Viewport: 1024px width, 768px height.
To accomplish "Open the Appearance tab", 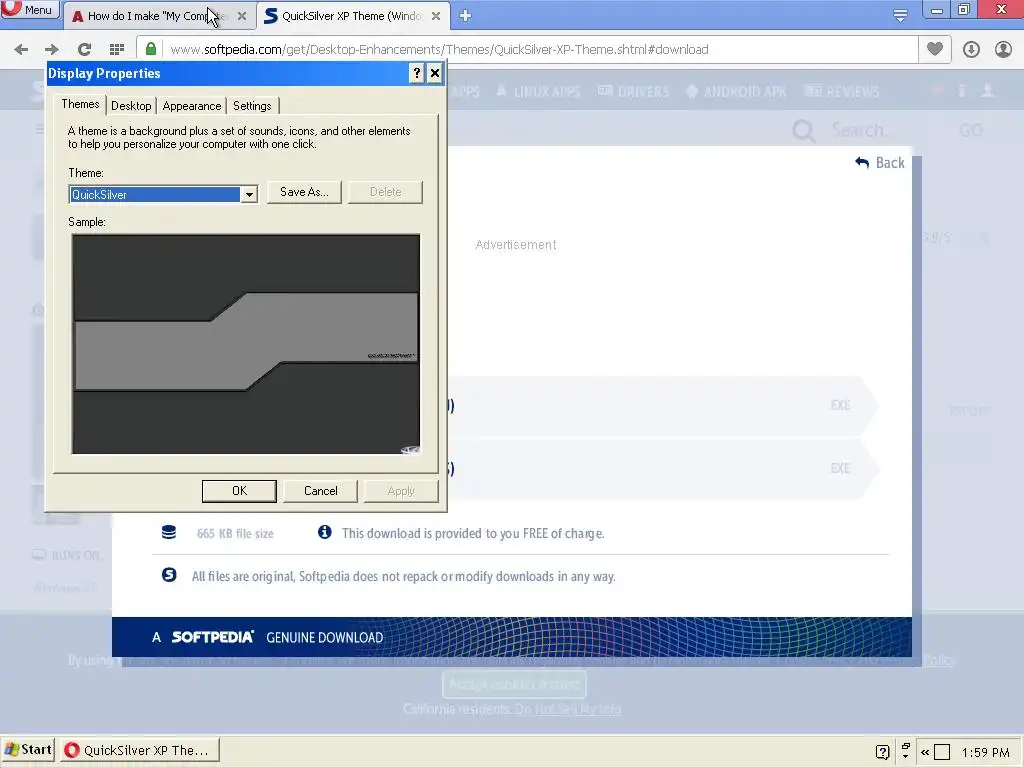I will 191,106.
